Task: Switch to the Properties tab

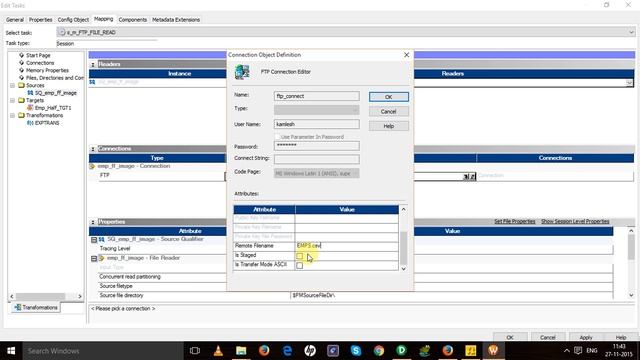Action: coord(40,20)
